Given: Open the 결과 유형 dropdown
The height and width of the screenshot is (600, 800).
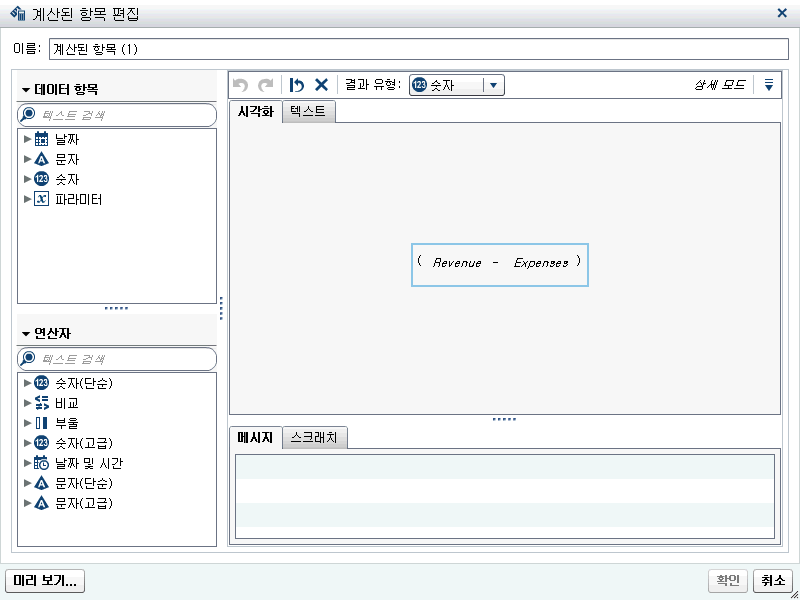Looking at the screenshot, I should (494, 85).
